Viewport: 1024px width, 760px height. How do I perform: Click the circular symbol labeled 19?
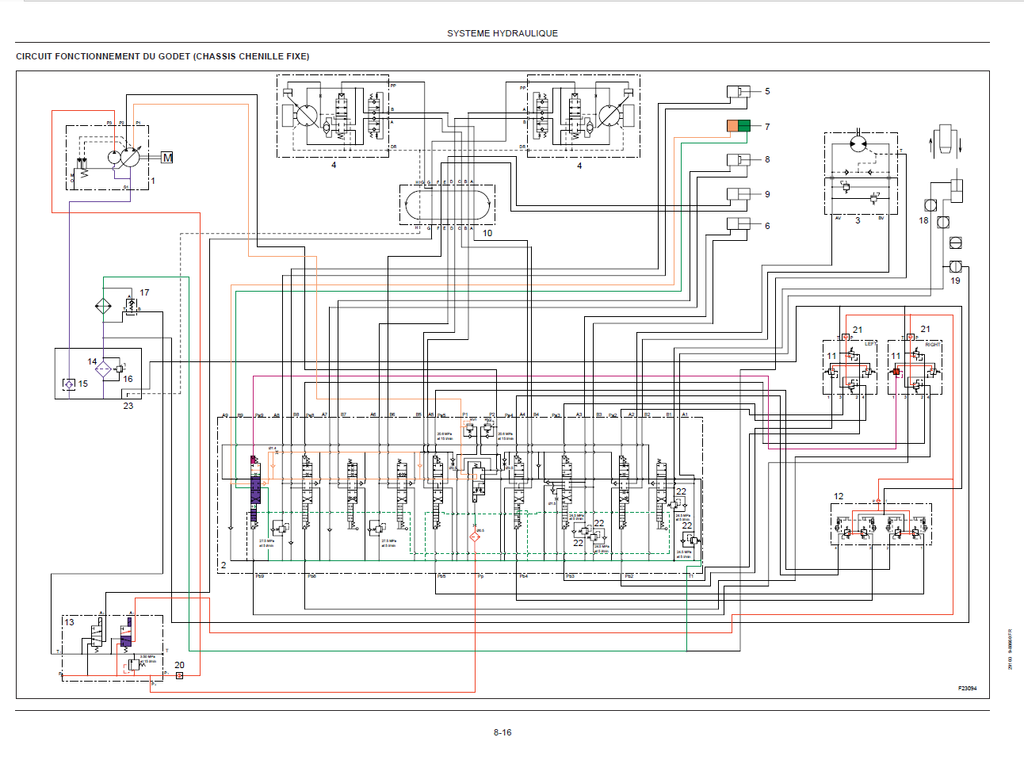(955, 266)
